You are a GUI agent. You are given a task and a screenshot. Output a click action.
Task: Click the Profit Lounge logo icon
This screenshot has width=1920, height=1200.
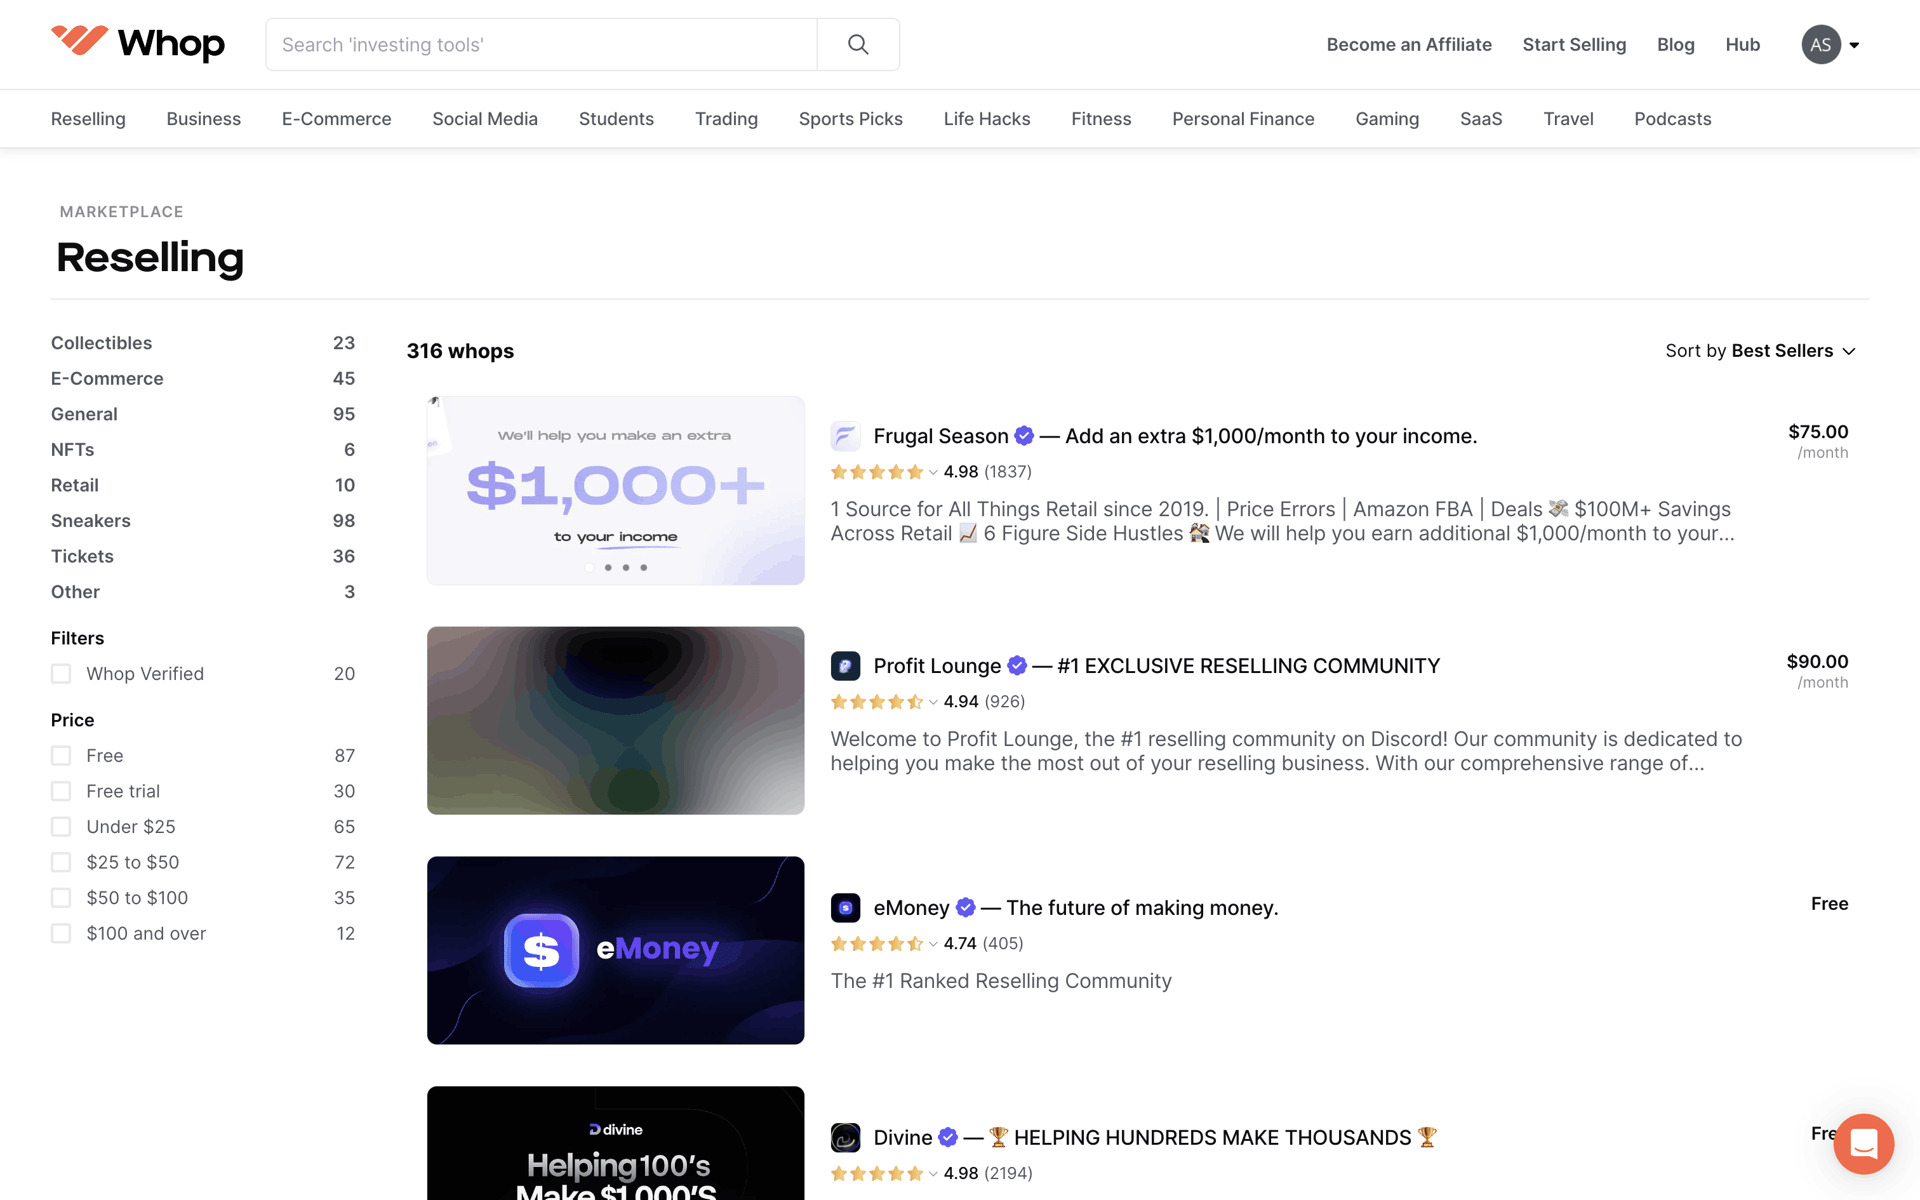[x=845, y=666]
